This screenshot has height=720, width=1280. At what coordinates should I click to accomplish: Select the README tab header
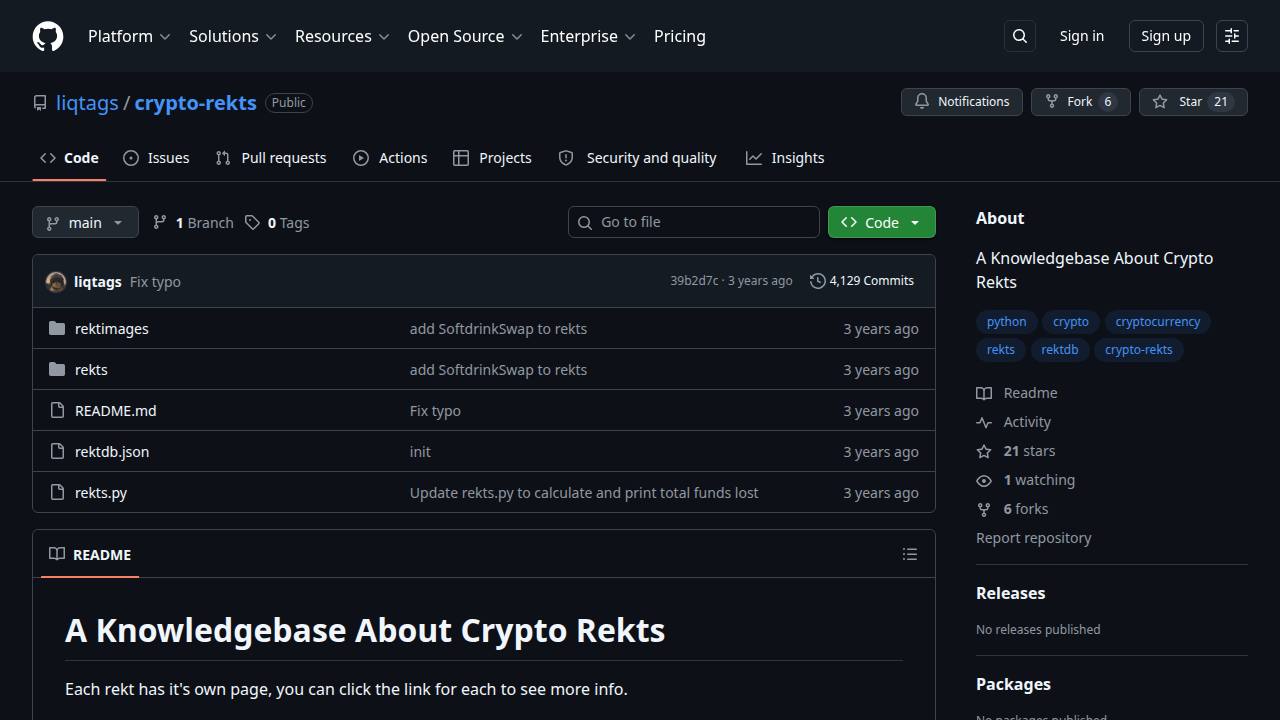[x=90, y=554]
